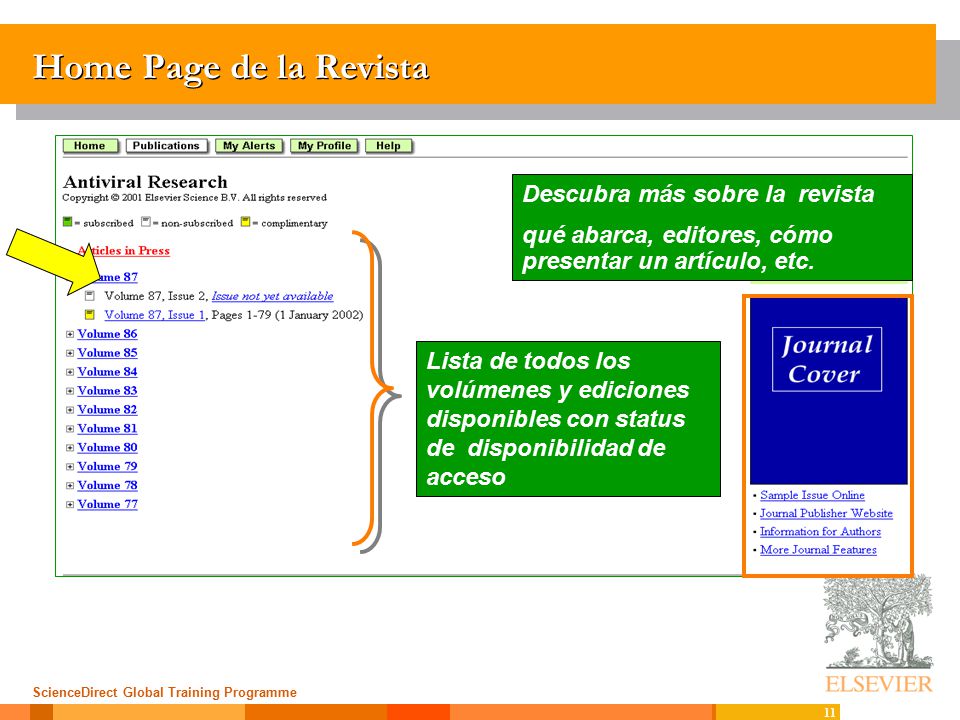Viewport: 960px width, 720px height.
Task: Open the Volume 84 link
Action: [x=107, y=372]
